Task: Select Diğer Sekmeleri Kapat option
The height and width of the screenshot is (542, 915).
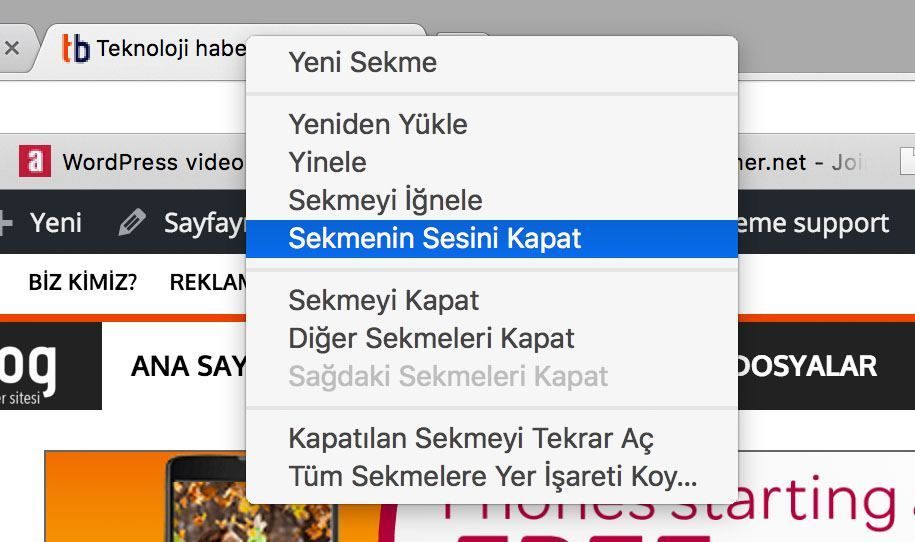Action: (431, 338)
